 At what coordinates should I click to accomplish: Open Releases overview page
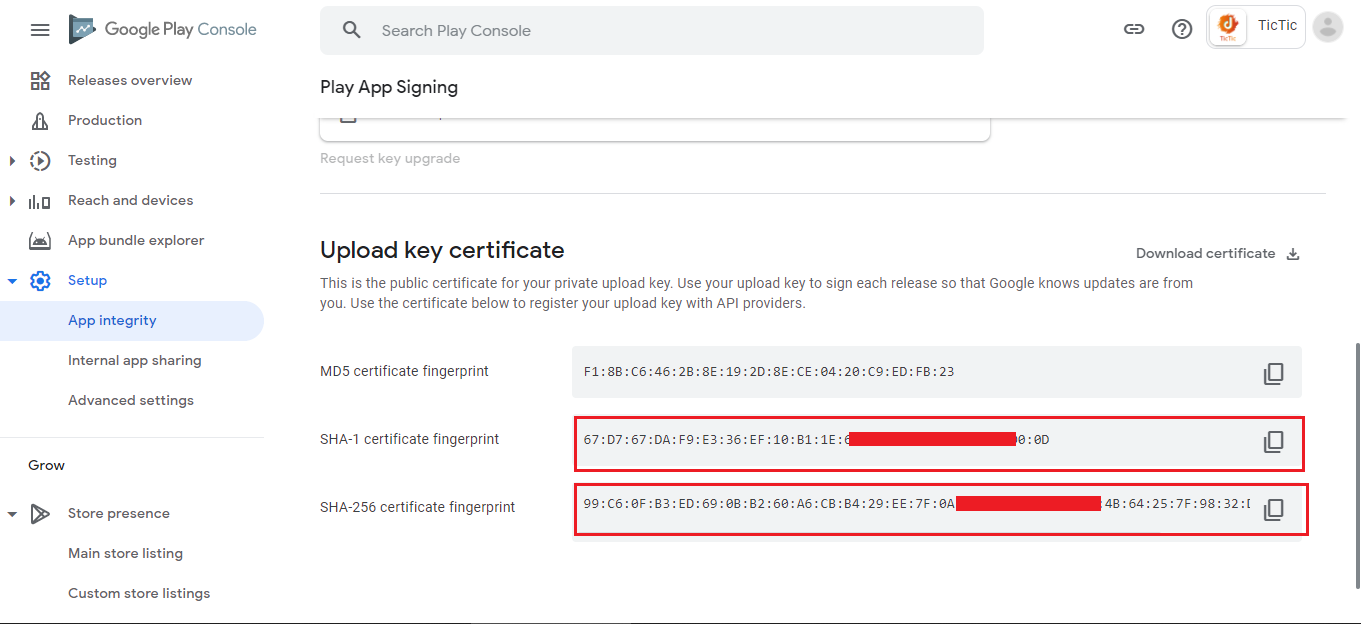coord(130,80)
